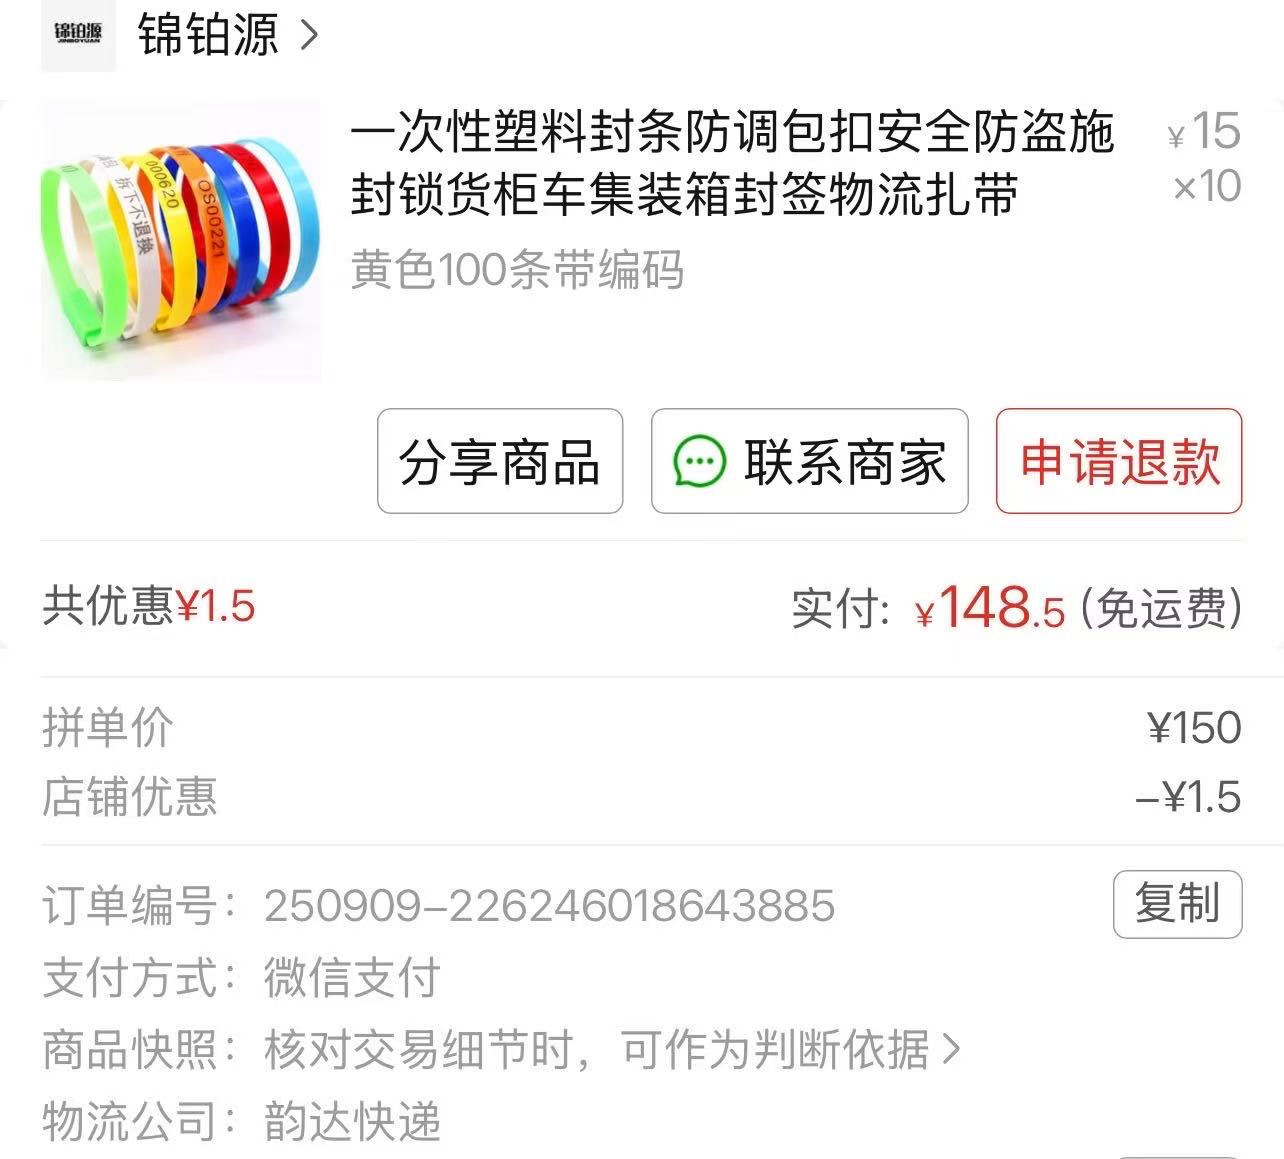Tap 物流公司 韵达快递 row
1284x1159 pixels.
tap(242, 1122)
